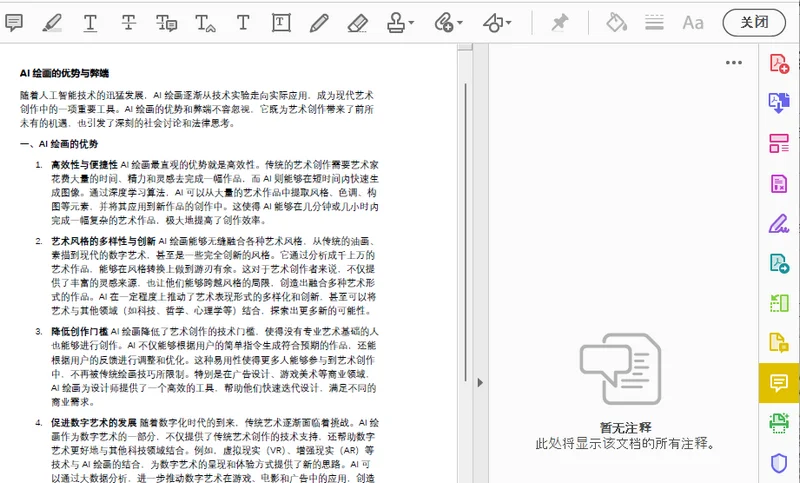Viewport: 800px width, 483px height.
Task: Select the underline text tool
Action: [x=90, y=22]
